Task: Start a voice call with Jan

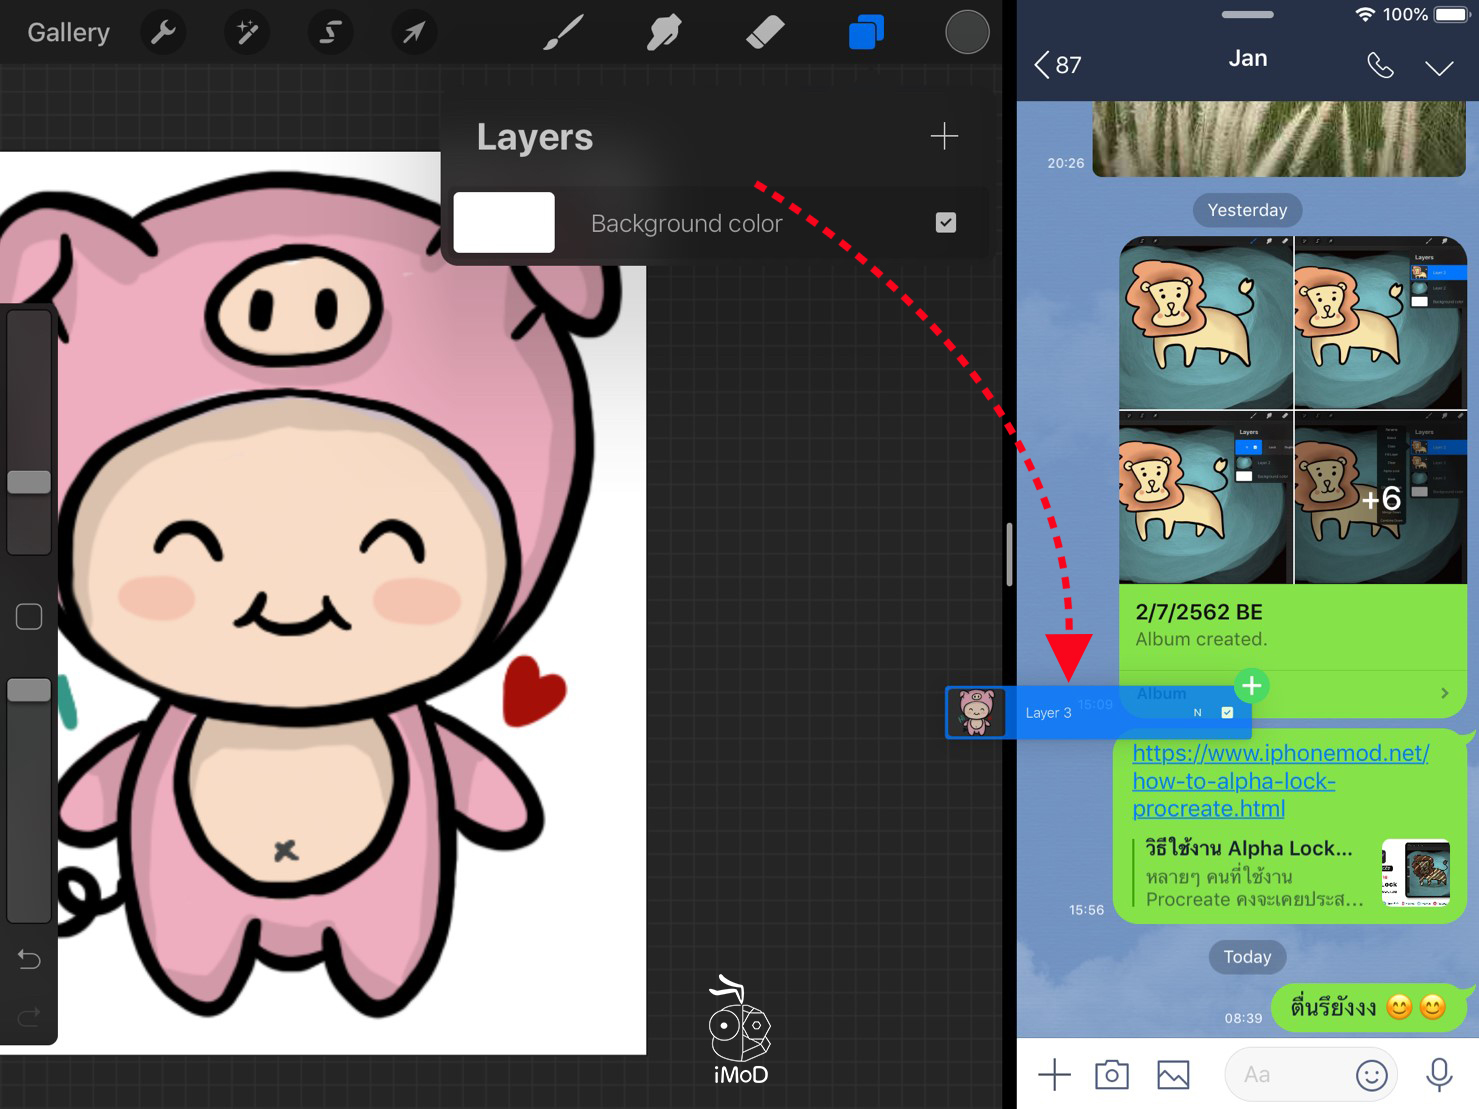Action: pos(1380,66)
